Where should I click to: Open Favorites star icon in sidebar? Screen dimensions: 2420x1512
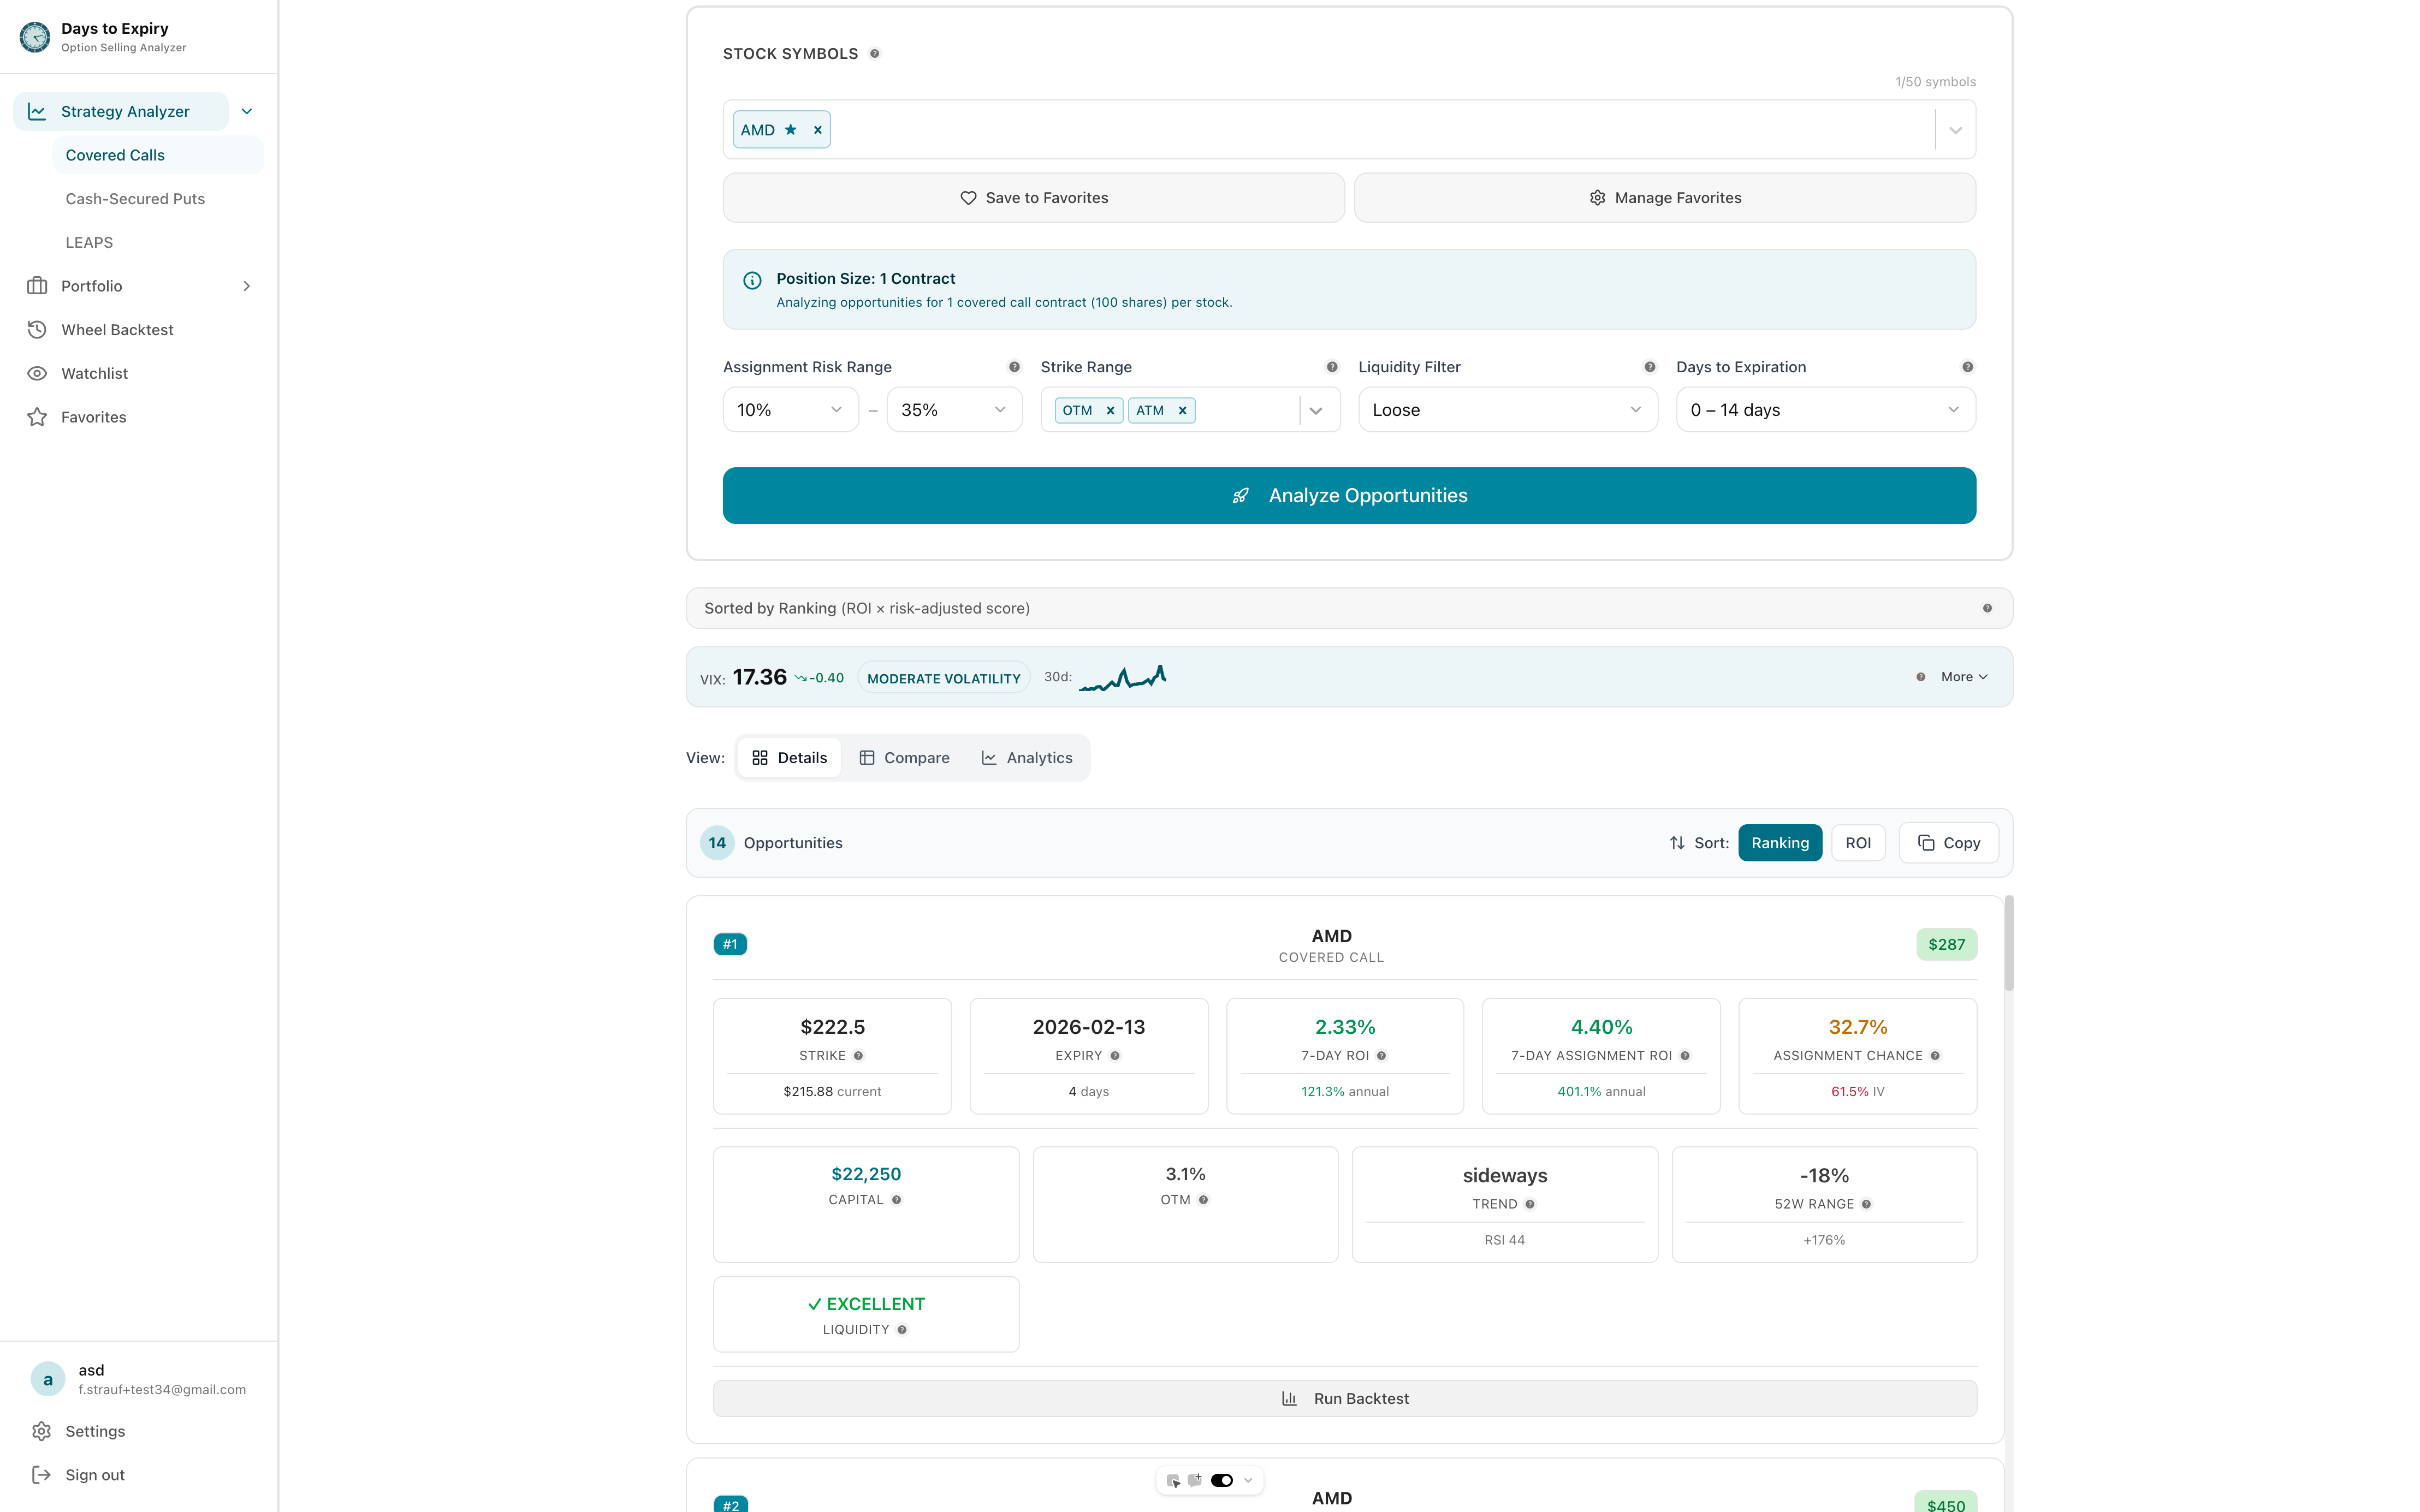(x=37, y=417)
